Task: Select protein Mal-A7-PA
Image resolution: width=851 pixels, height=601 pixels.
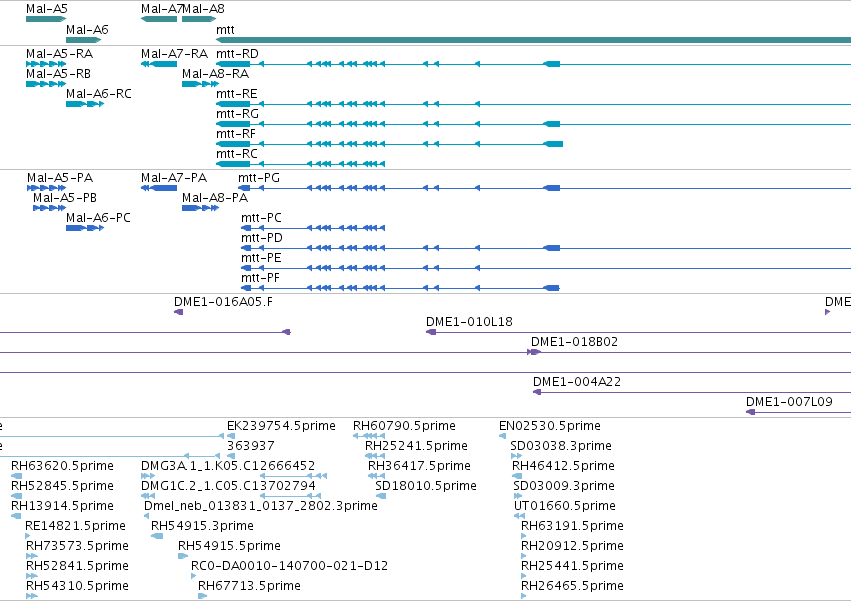Action: (159, 188)
